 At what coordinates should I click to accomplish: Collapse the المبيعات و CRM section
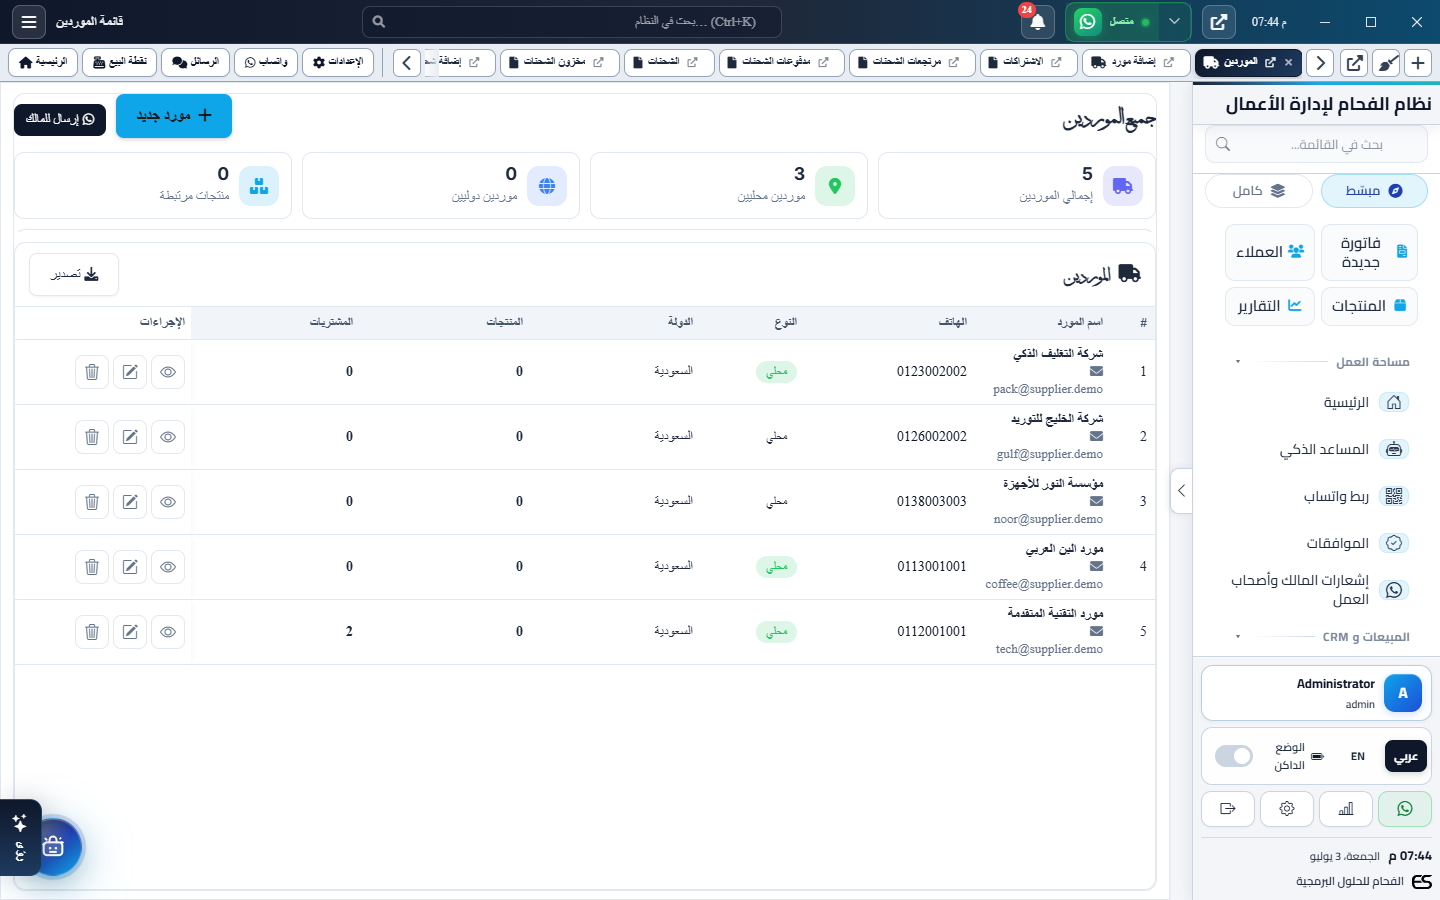click(x=1322, y=637)
